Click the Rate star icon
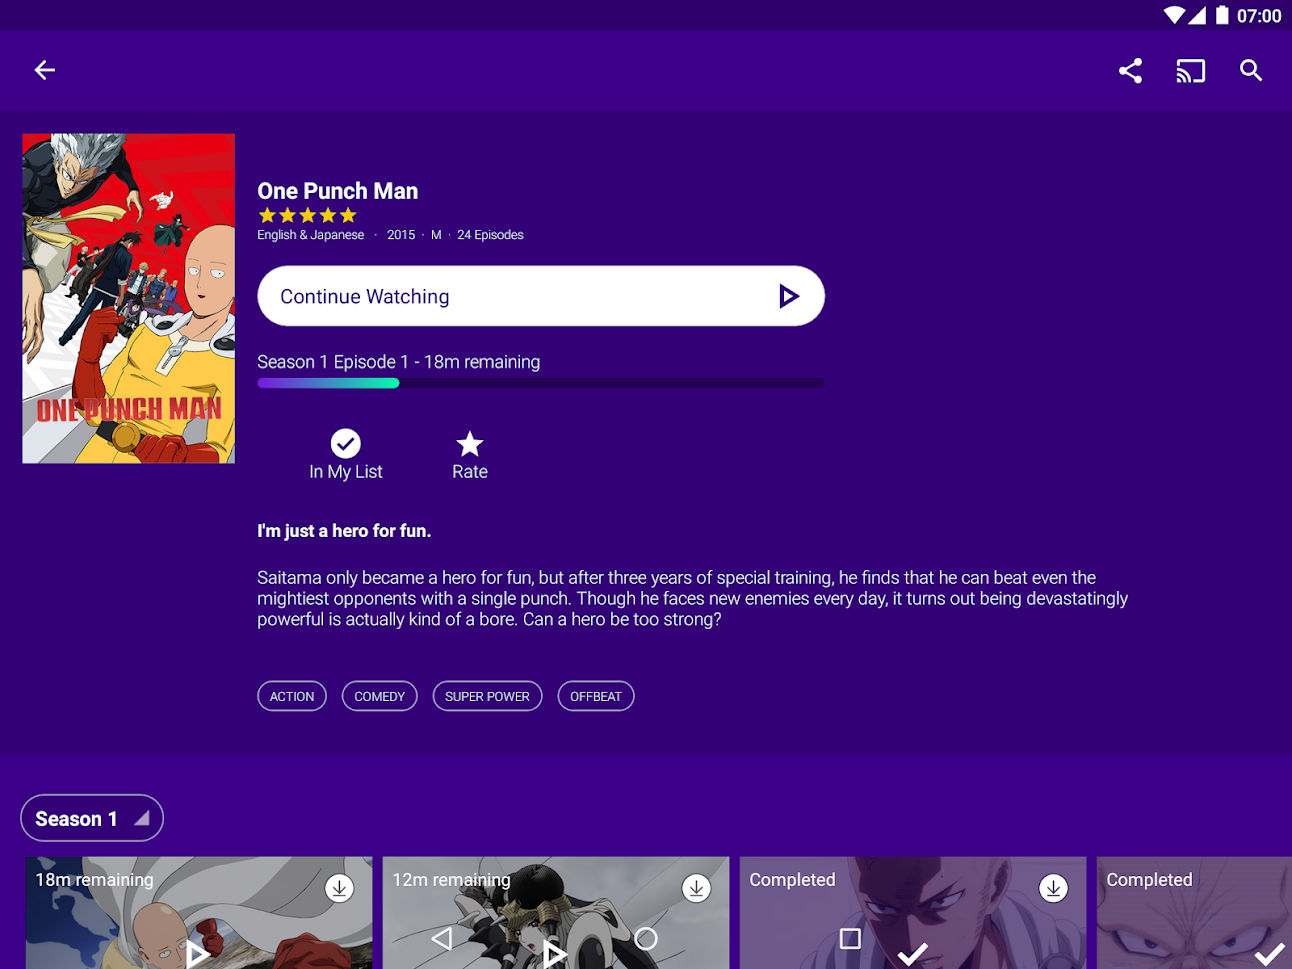Viewport: 1292px width, 969px height. click(469, 445)
